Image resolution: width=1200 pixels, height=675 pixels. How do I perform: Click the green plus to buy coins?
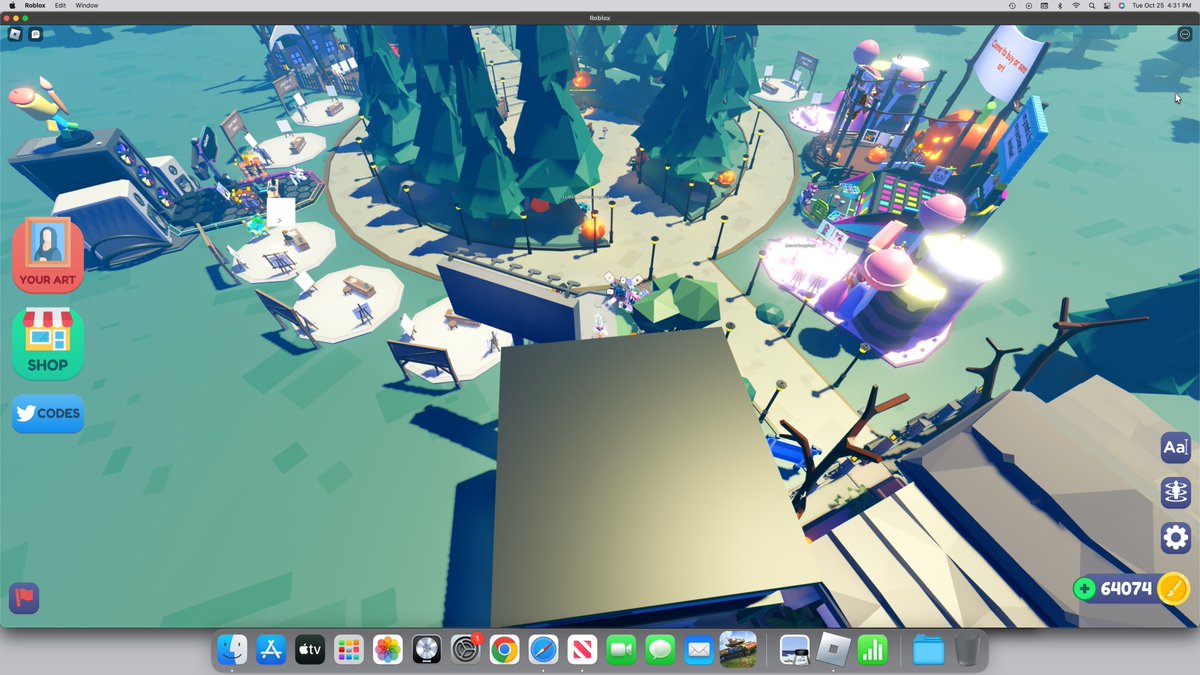click(1085, 589)
